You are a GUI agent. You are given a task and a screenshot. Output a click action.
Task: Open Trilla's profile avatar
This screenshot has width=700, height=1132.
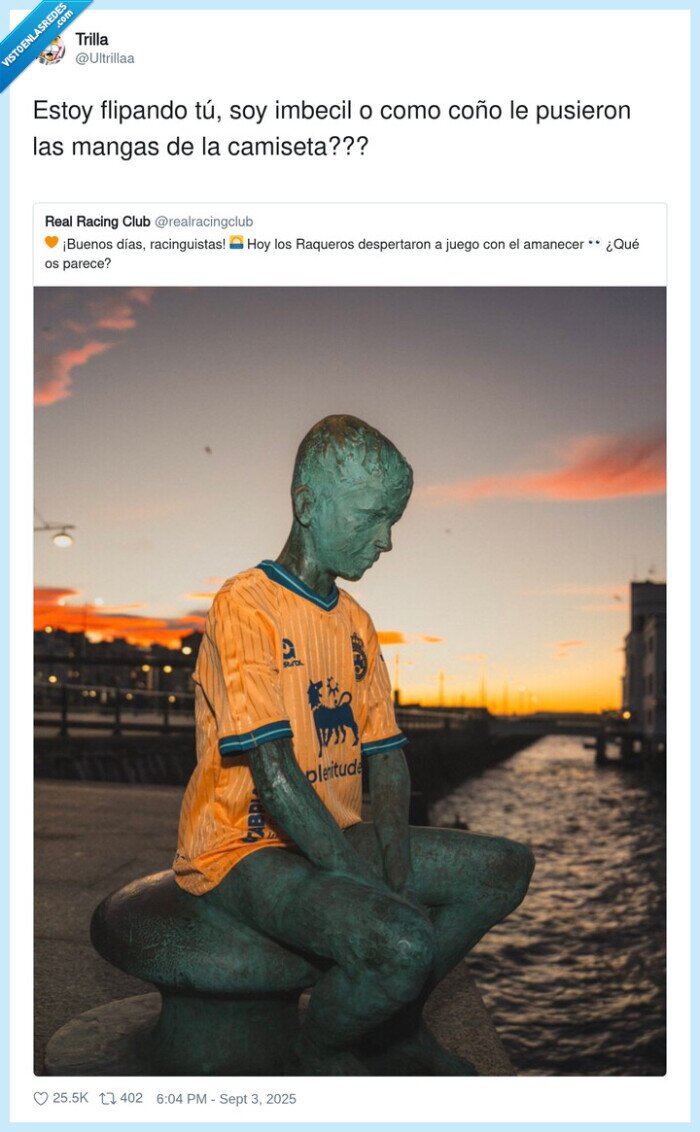[52, 49]
